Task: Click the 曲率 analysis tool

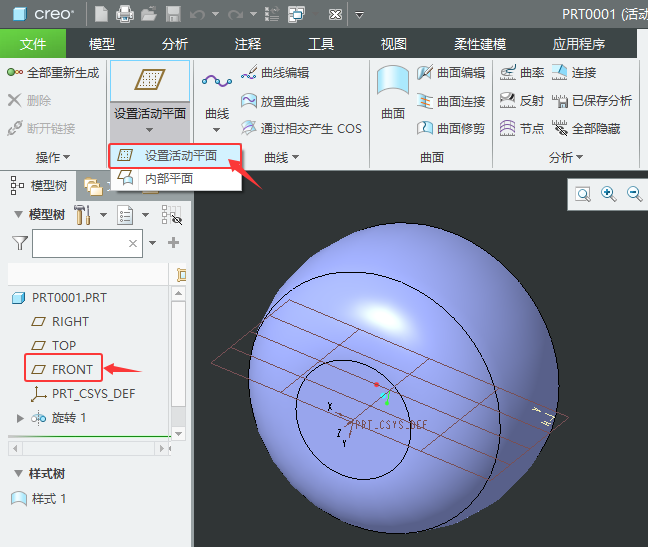Action: coord(522,73)
